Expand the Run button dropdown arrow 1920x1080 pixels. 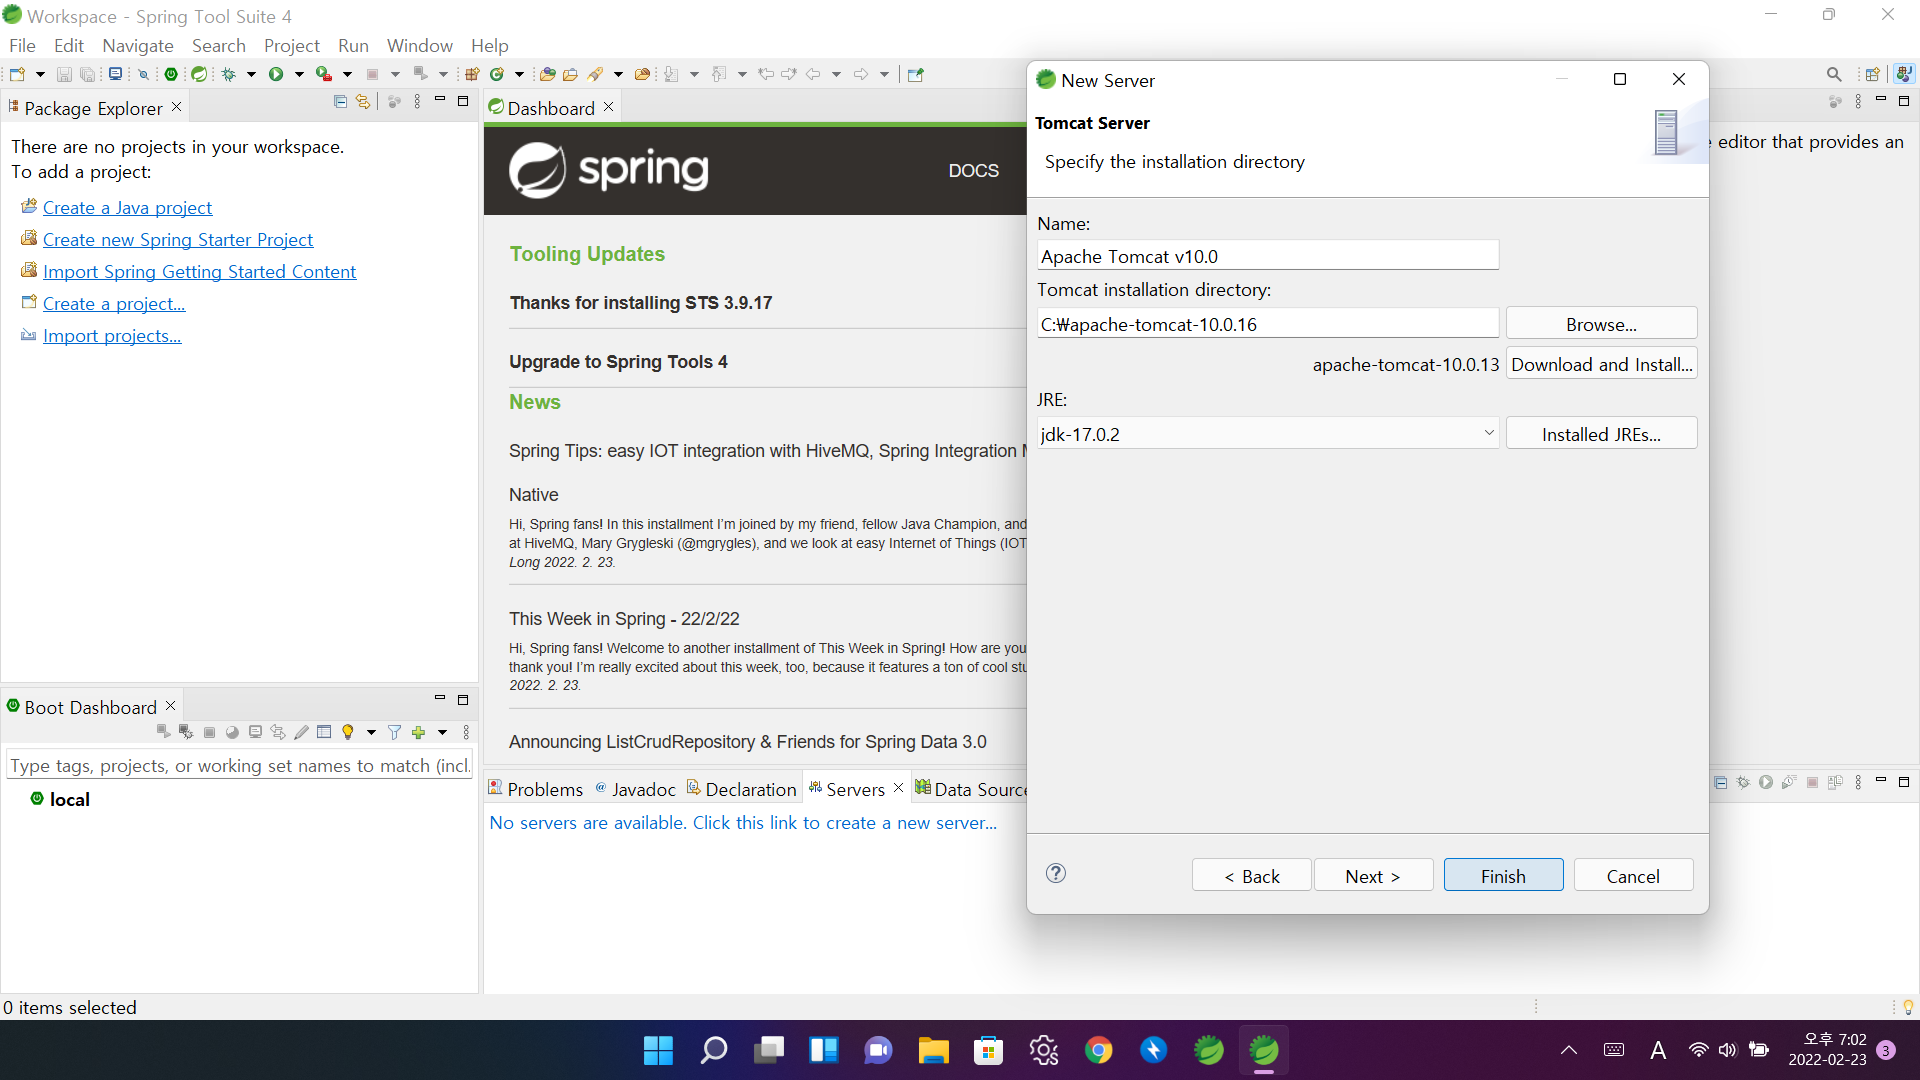[x=299, y=74]
